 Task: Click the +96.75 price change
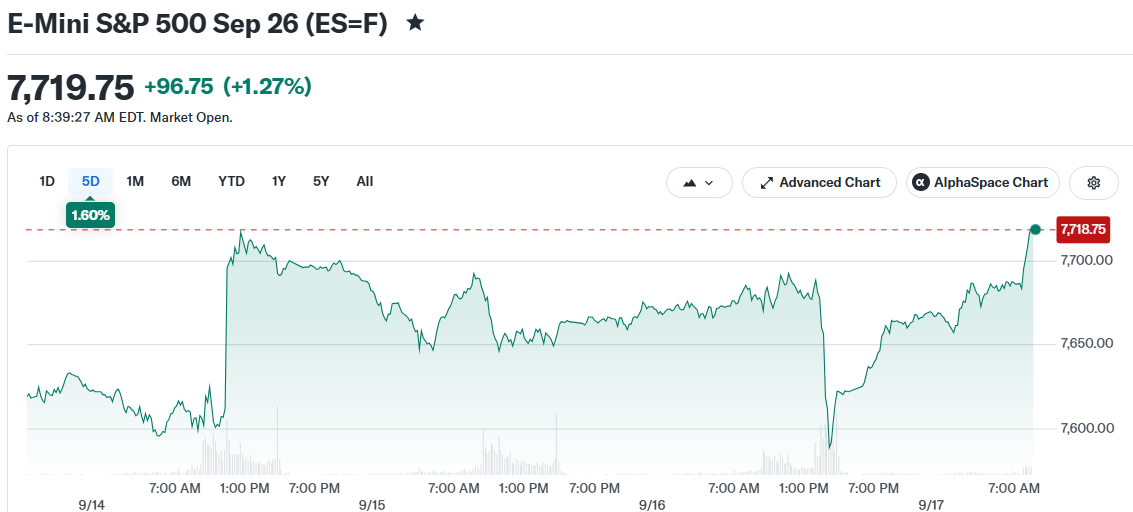pyautogui.click(x=179, y=87)
